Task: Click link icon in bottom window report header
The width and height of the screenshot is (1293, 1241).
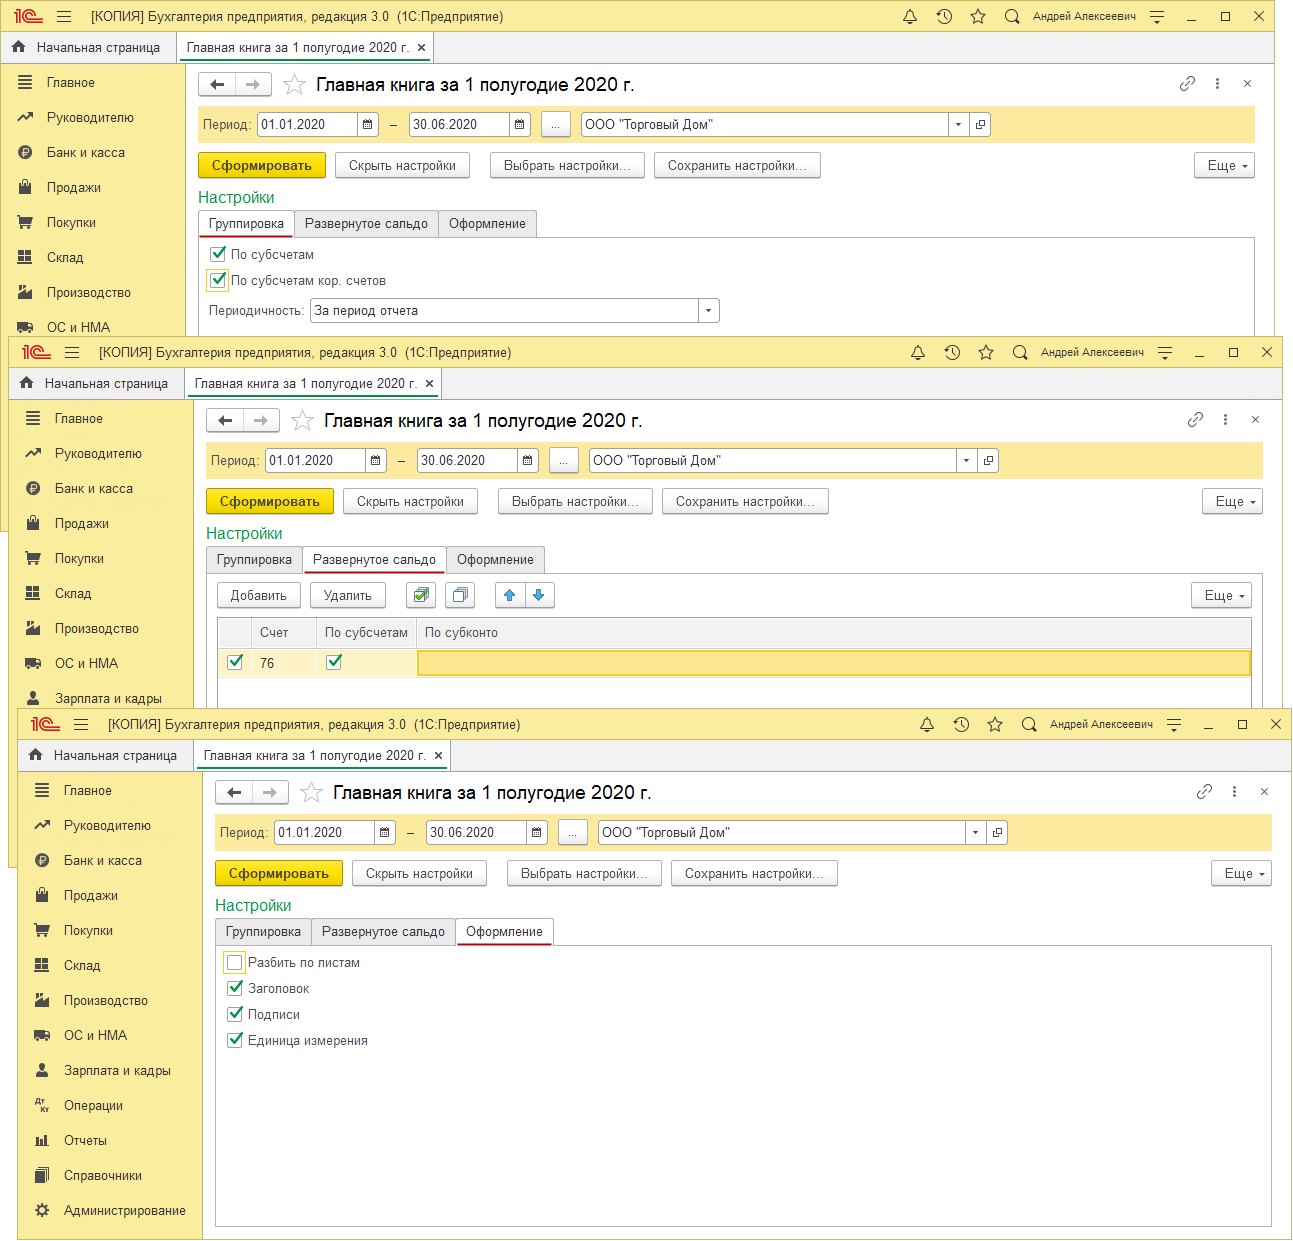Action: tap(1204, 792)
